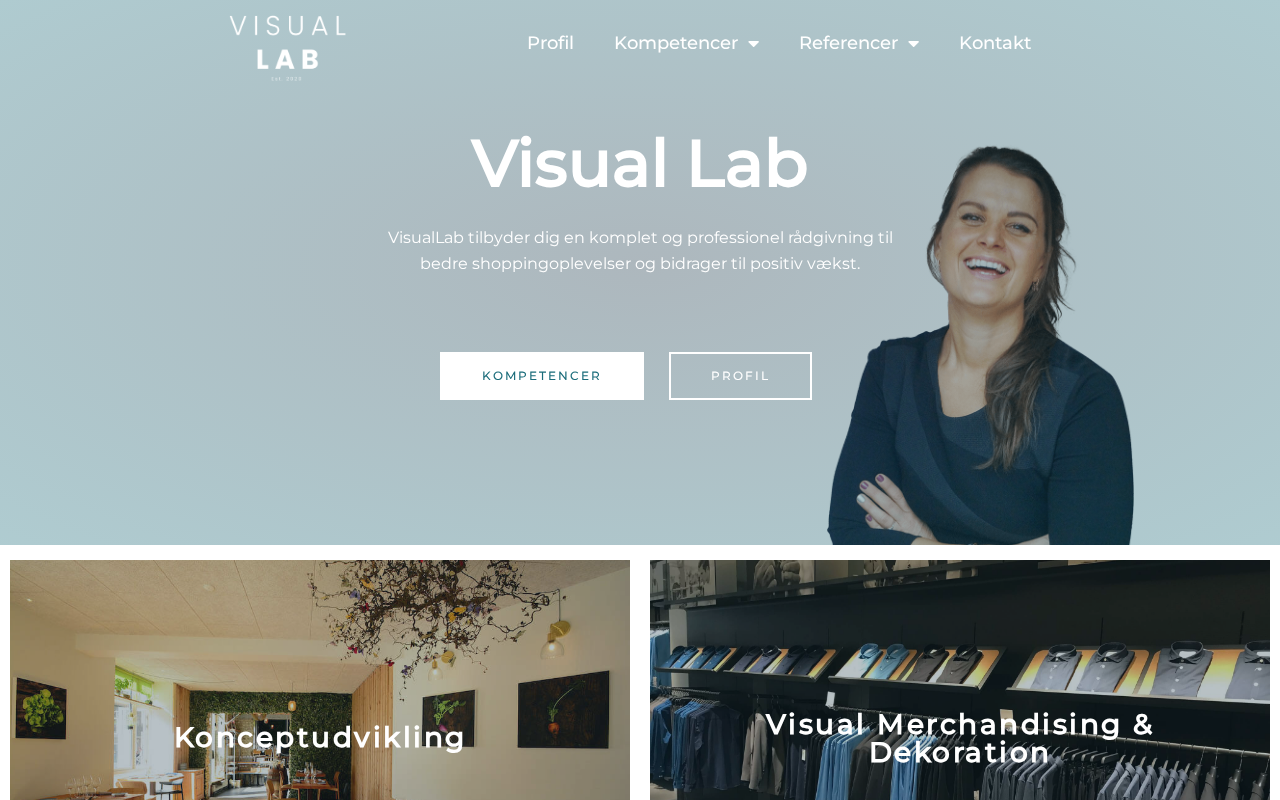Open the Kompetencer navigation link

click(x=676, y=43)
